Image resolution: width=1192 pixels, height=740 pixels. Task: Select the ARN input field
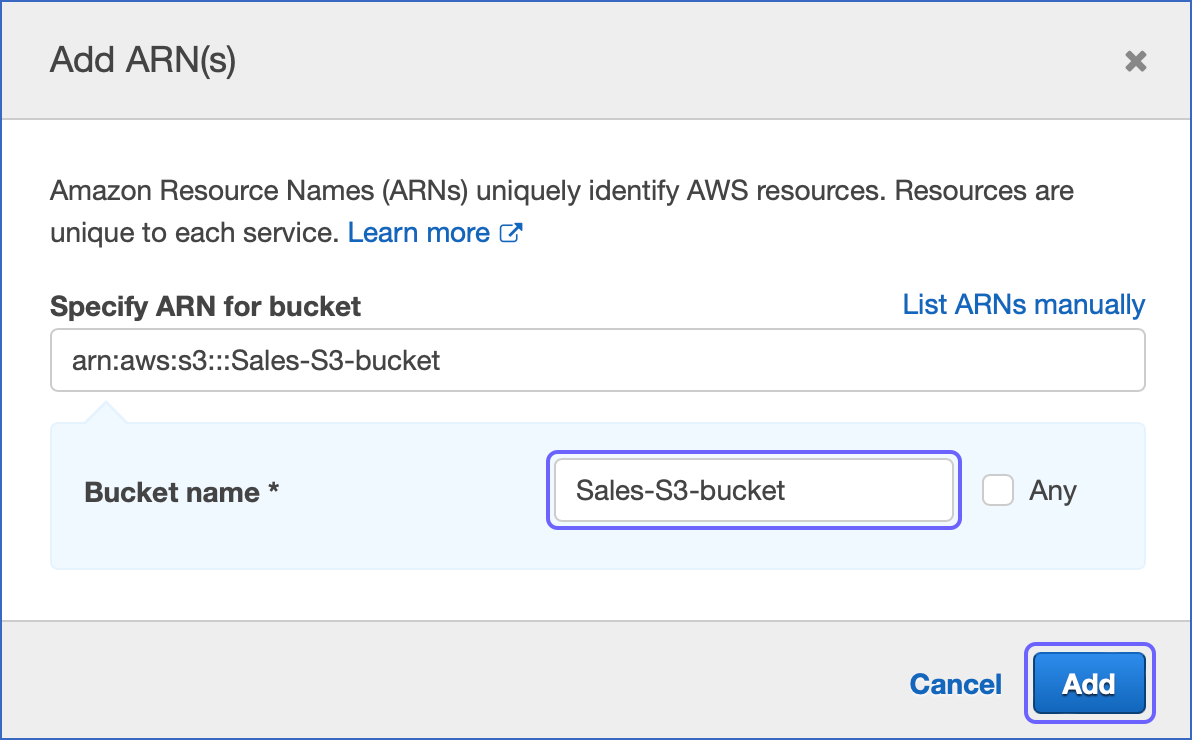[x=597, y=360]
